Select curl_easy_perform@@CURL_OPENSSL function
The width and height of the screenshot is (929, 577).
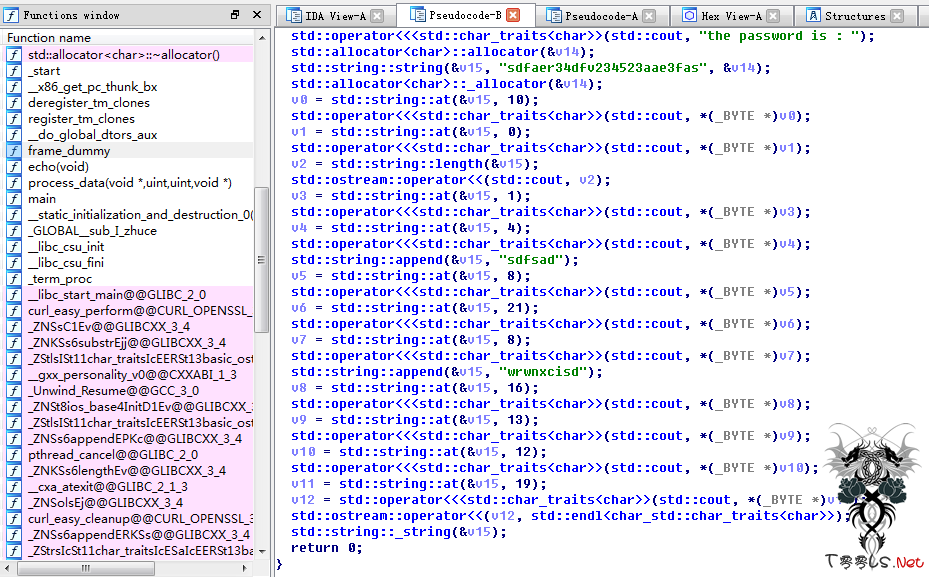point(129,310)
